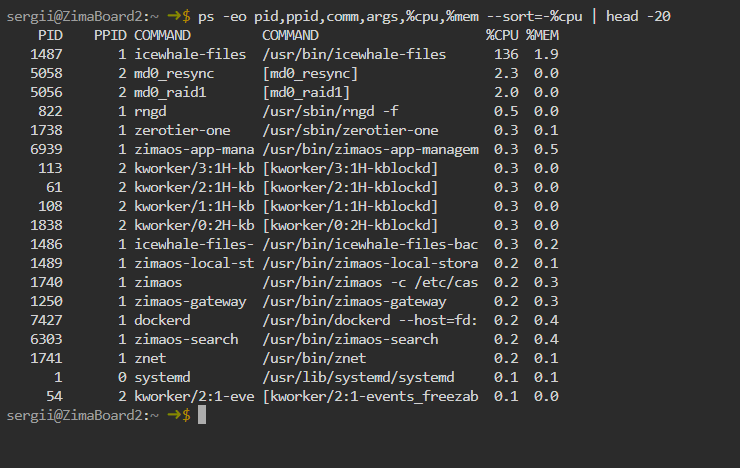Click PID 7427 of dockerd
740x468 pixels.
point(46,320)
